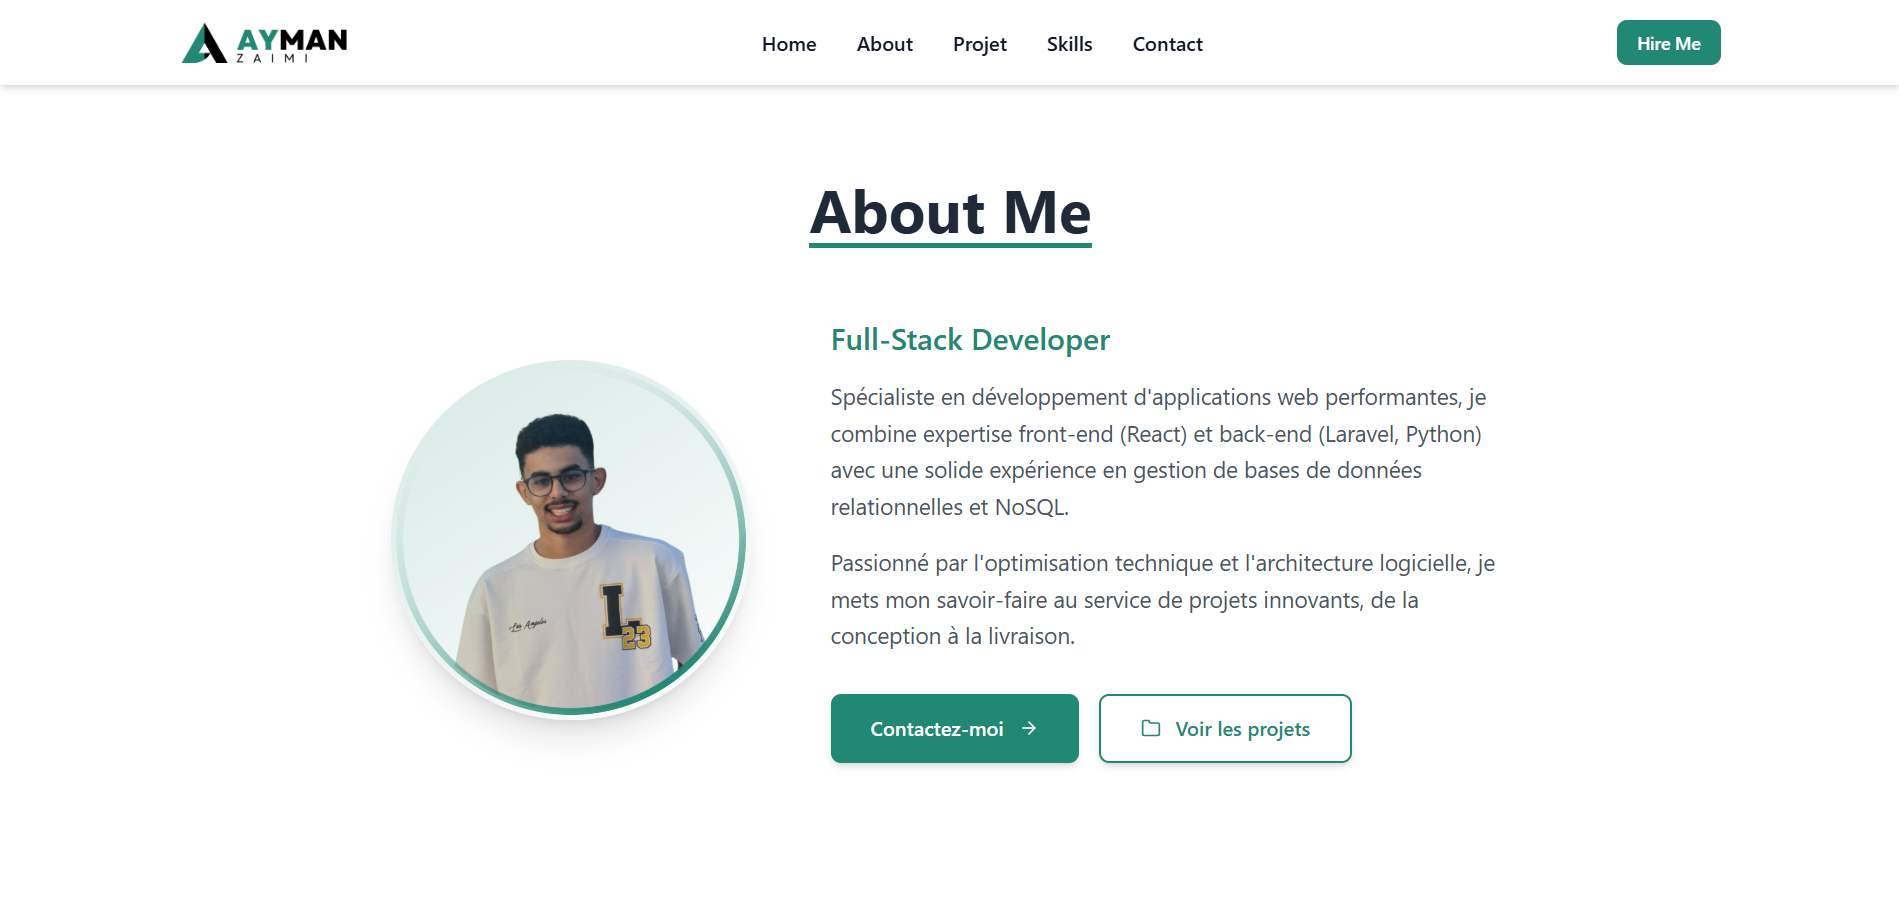The height and width of the screenshot is (909, 1899).
Task: Open the Contact nav link
Action: [1168, 44]
